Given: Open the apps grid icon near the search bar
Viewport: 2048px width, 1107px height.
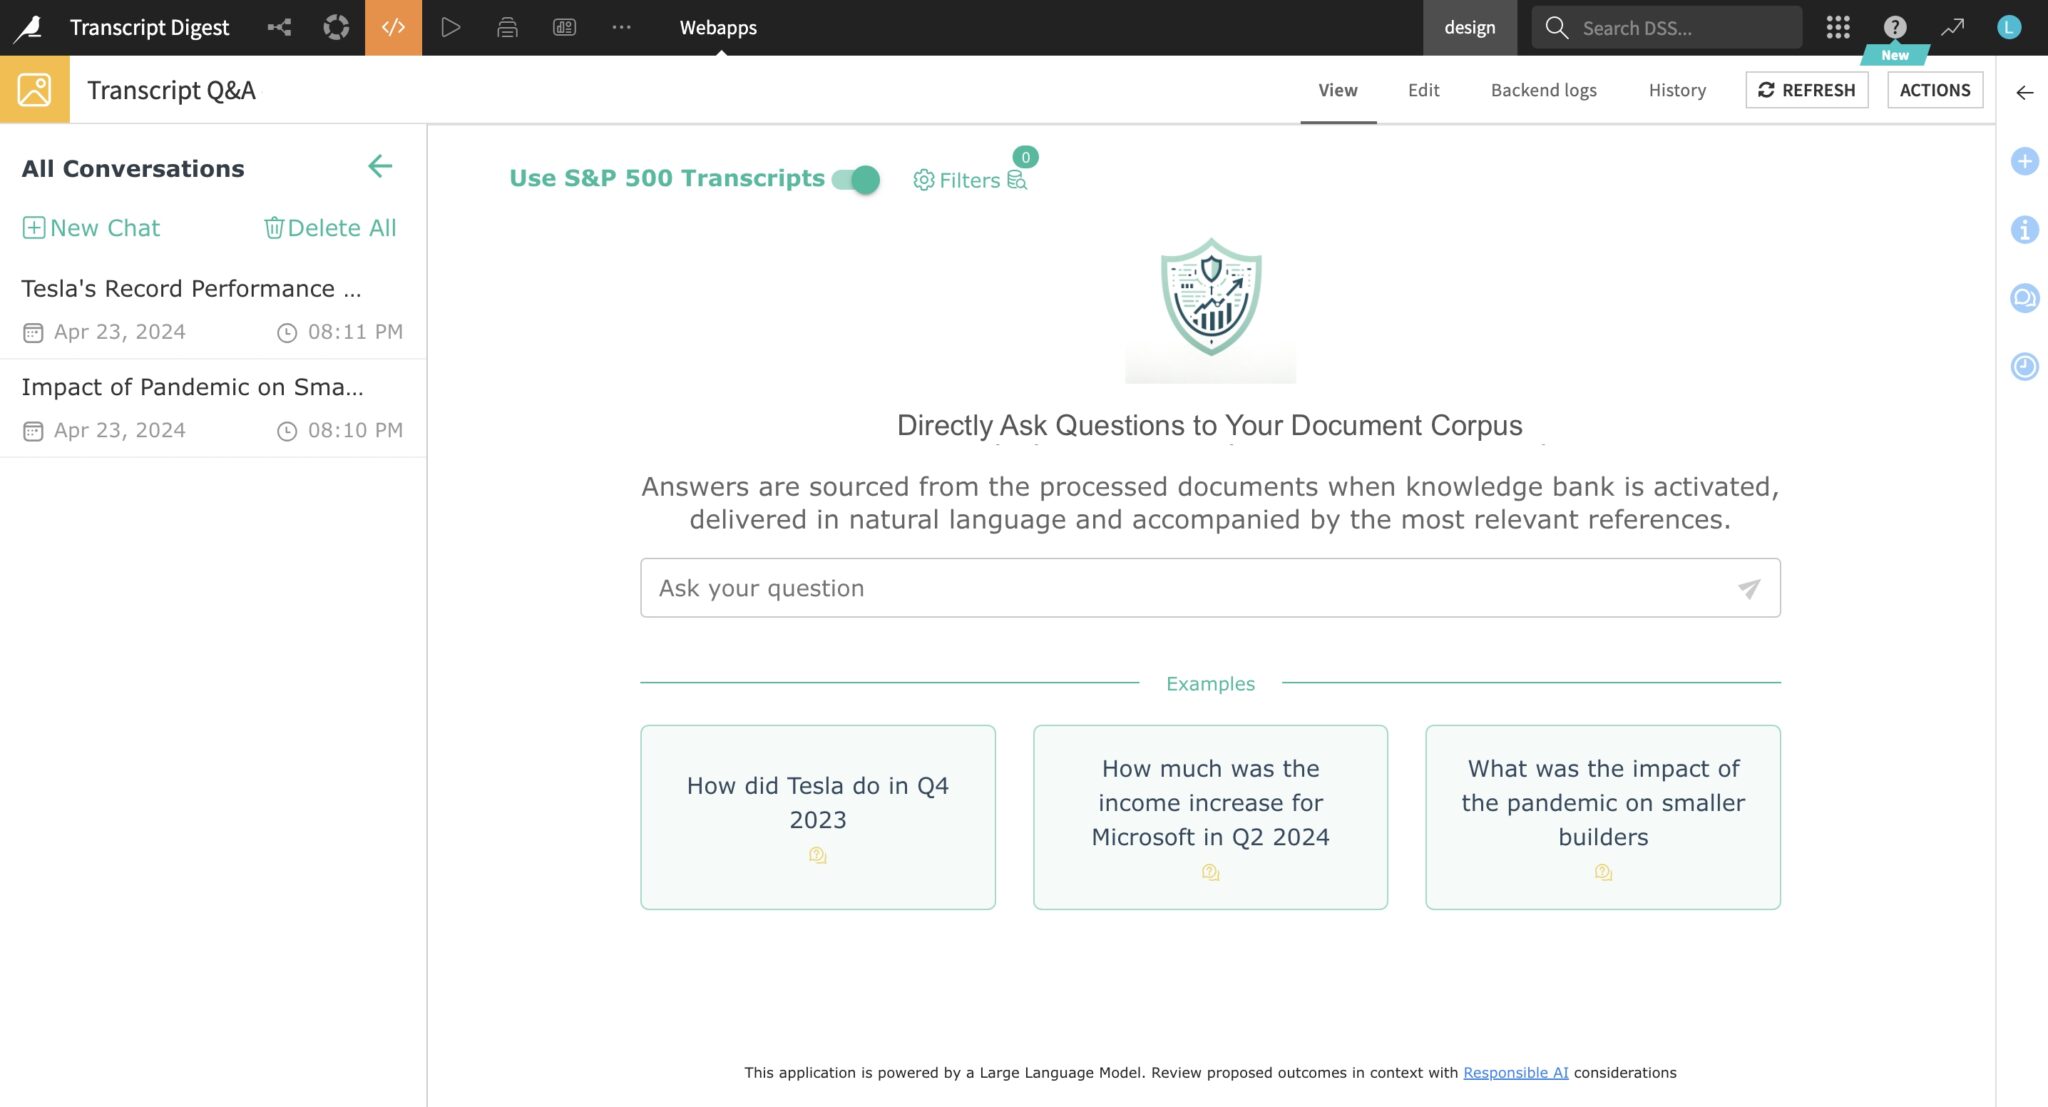Looking at the screenshot, I should click(1838, 27).
